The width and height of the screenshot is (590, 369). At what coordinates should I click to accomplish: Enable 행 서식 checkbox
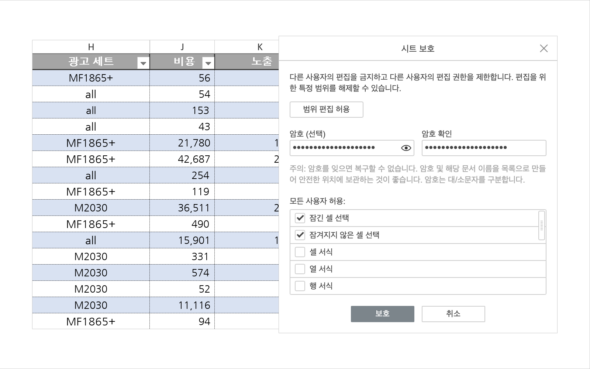[300, 286]
